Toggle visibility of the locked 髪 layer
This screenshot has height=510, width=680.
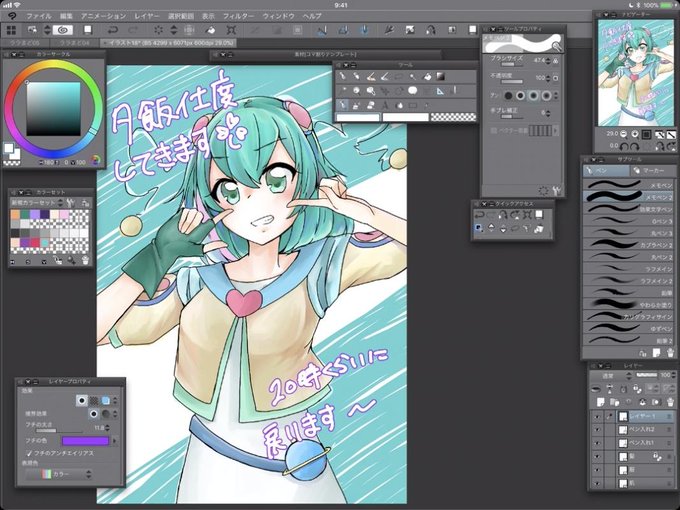tap(597, 457)
